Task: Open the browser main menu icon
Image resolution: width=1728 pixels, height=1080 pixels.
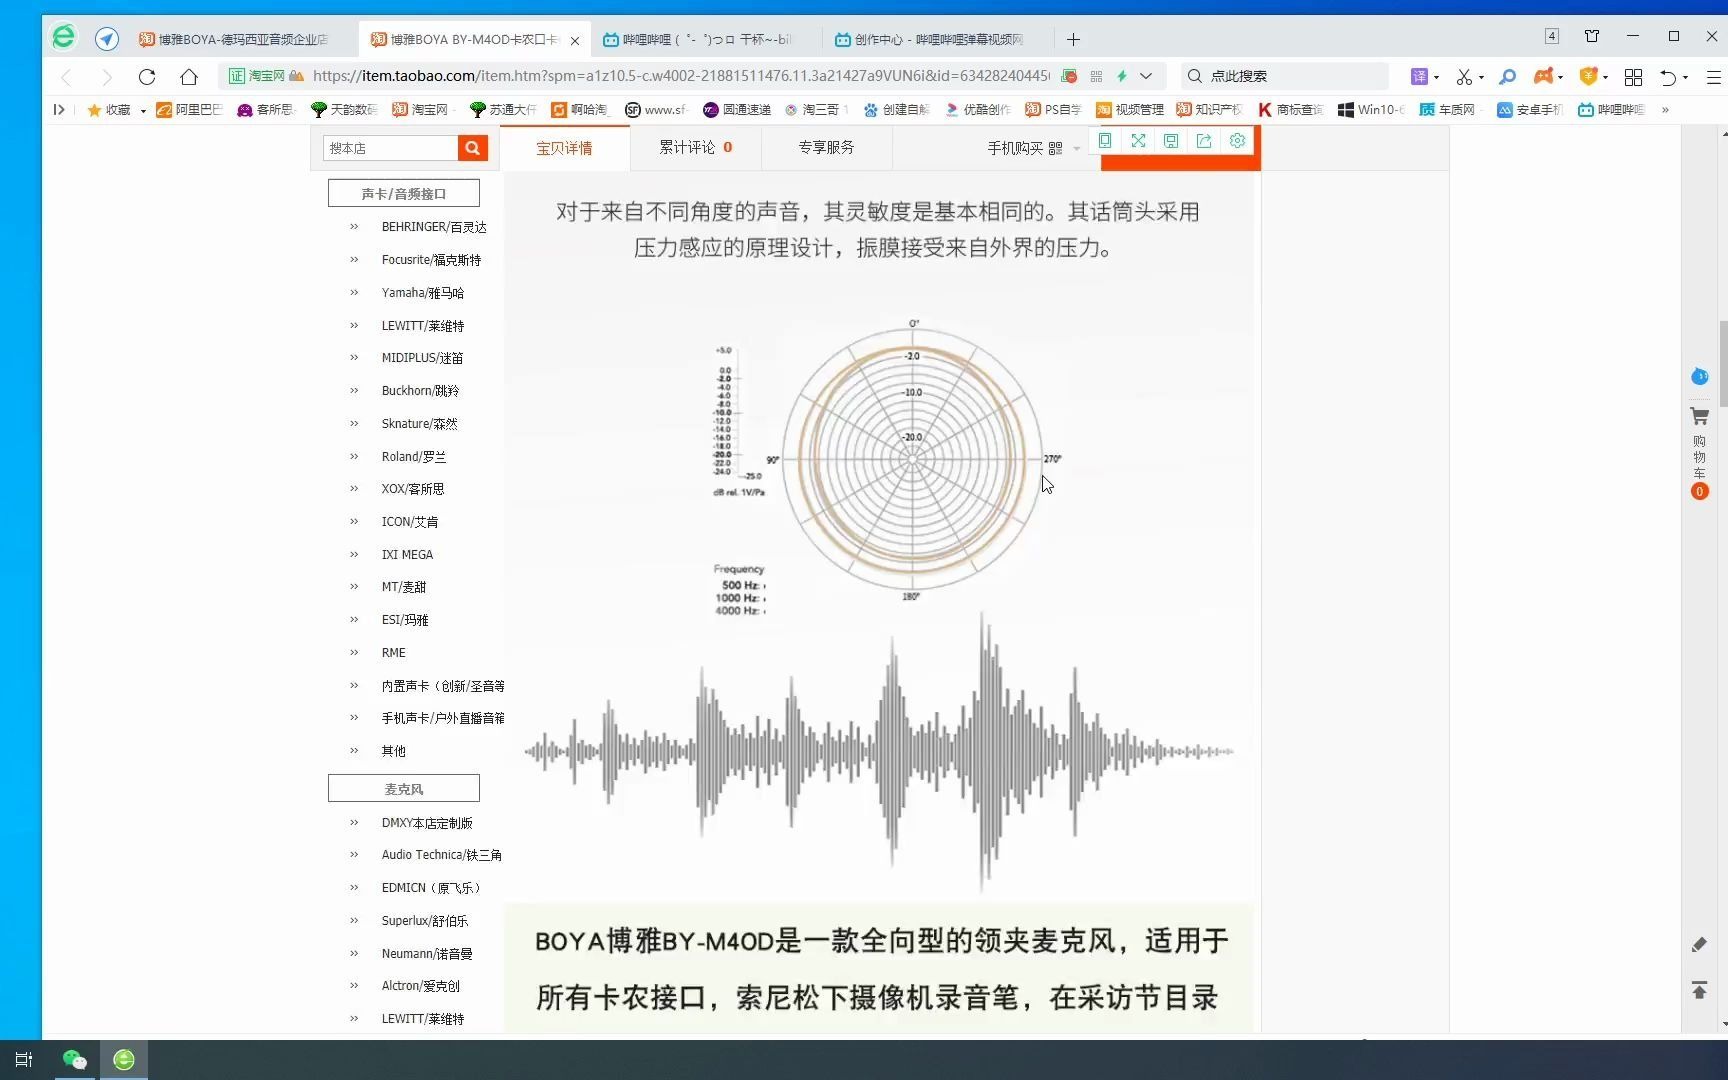Action: point(1713,76)
